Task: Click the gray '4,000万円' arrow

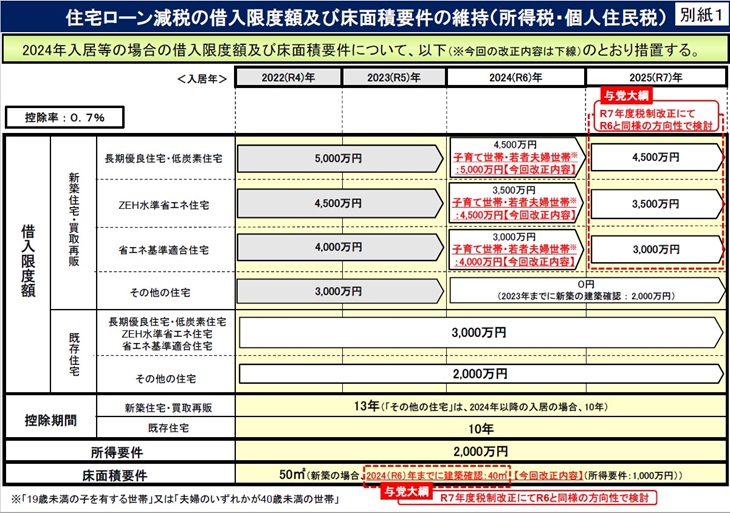Action: [x=340, y=247]
